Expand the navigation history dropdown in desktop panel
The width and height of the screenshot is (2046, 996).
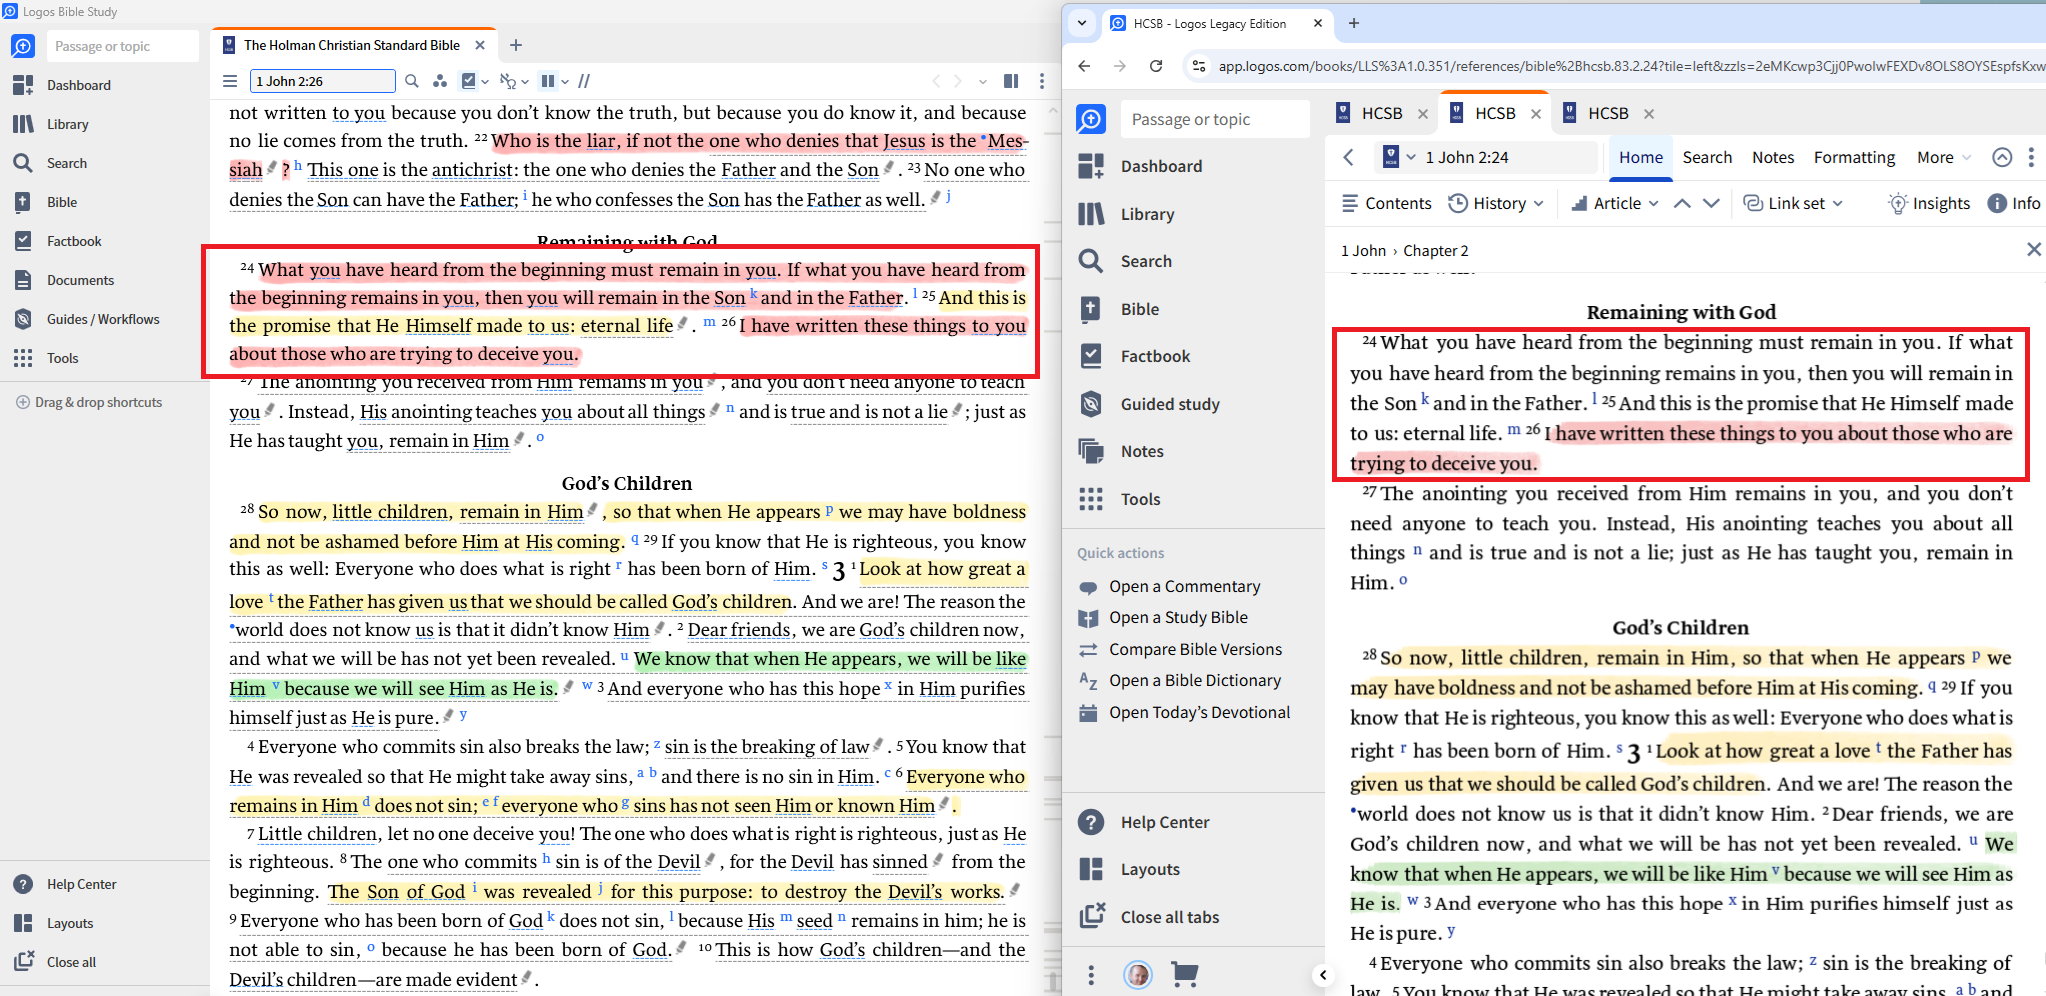[983, 82]
